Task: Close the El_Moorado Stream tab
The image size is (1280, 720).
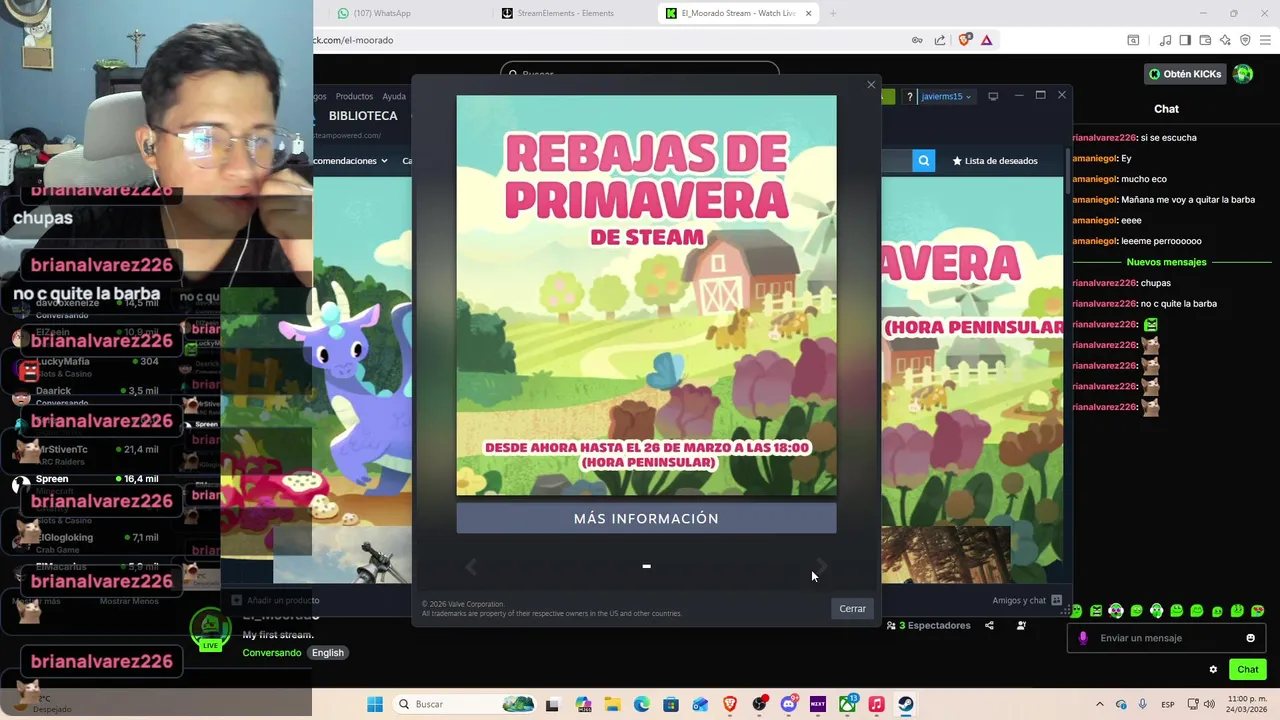Action: pyautogui.click(x=808, y=13)
